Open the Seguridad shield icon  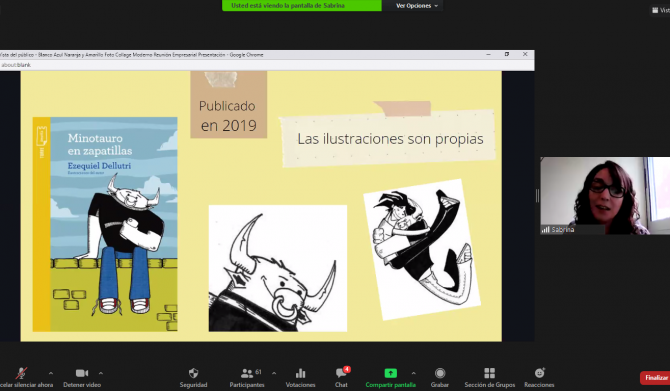(194, 373)
